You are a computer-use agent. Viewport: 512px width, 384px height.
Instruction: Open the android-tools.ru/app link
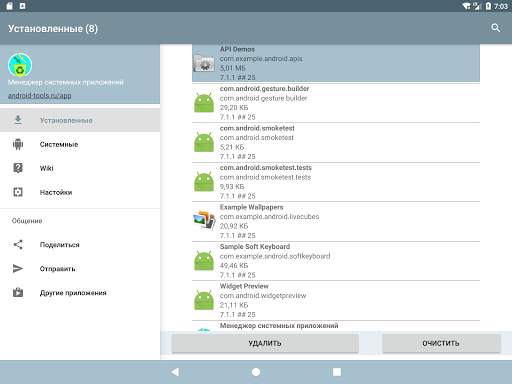click(39, 95)
